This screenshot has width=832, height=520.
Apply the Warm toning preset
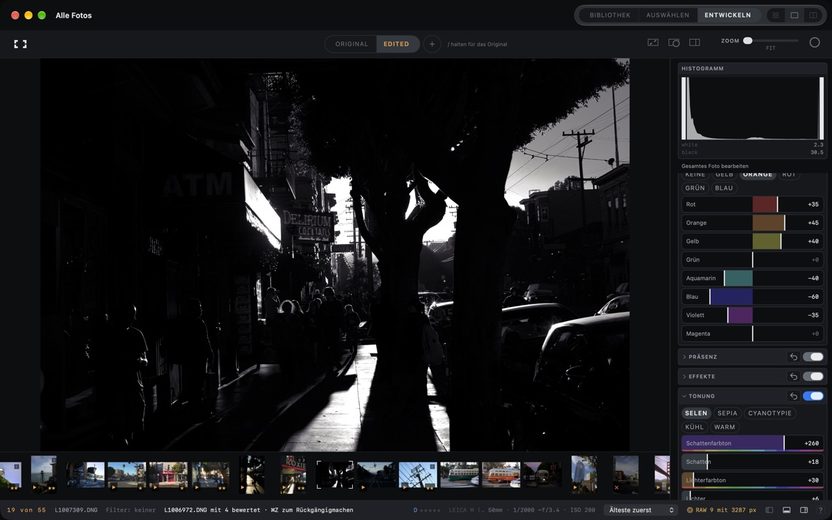coord(725,427)
